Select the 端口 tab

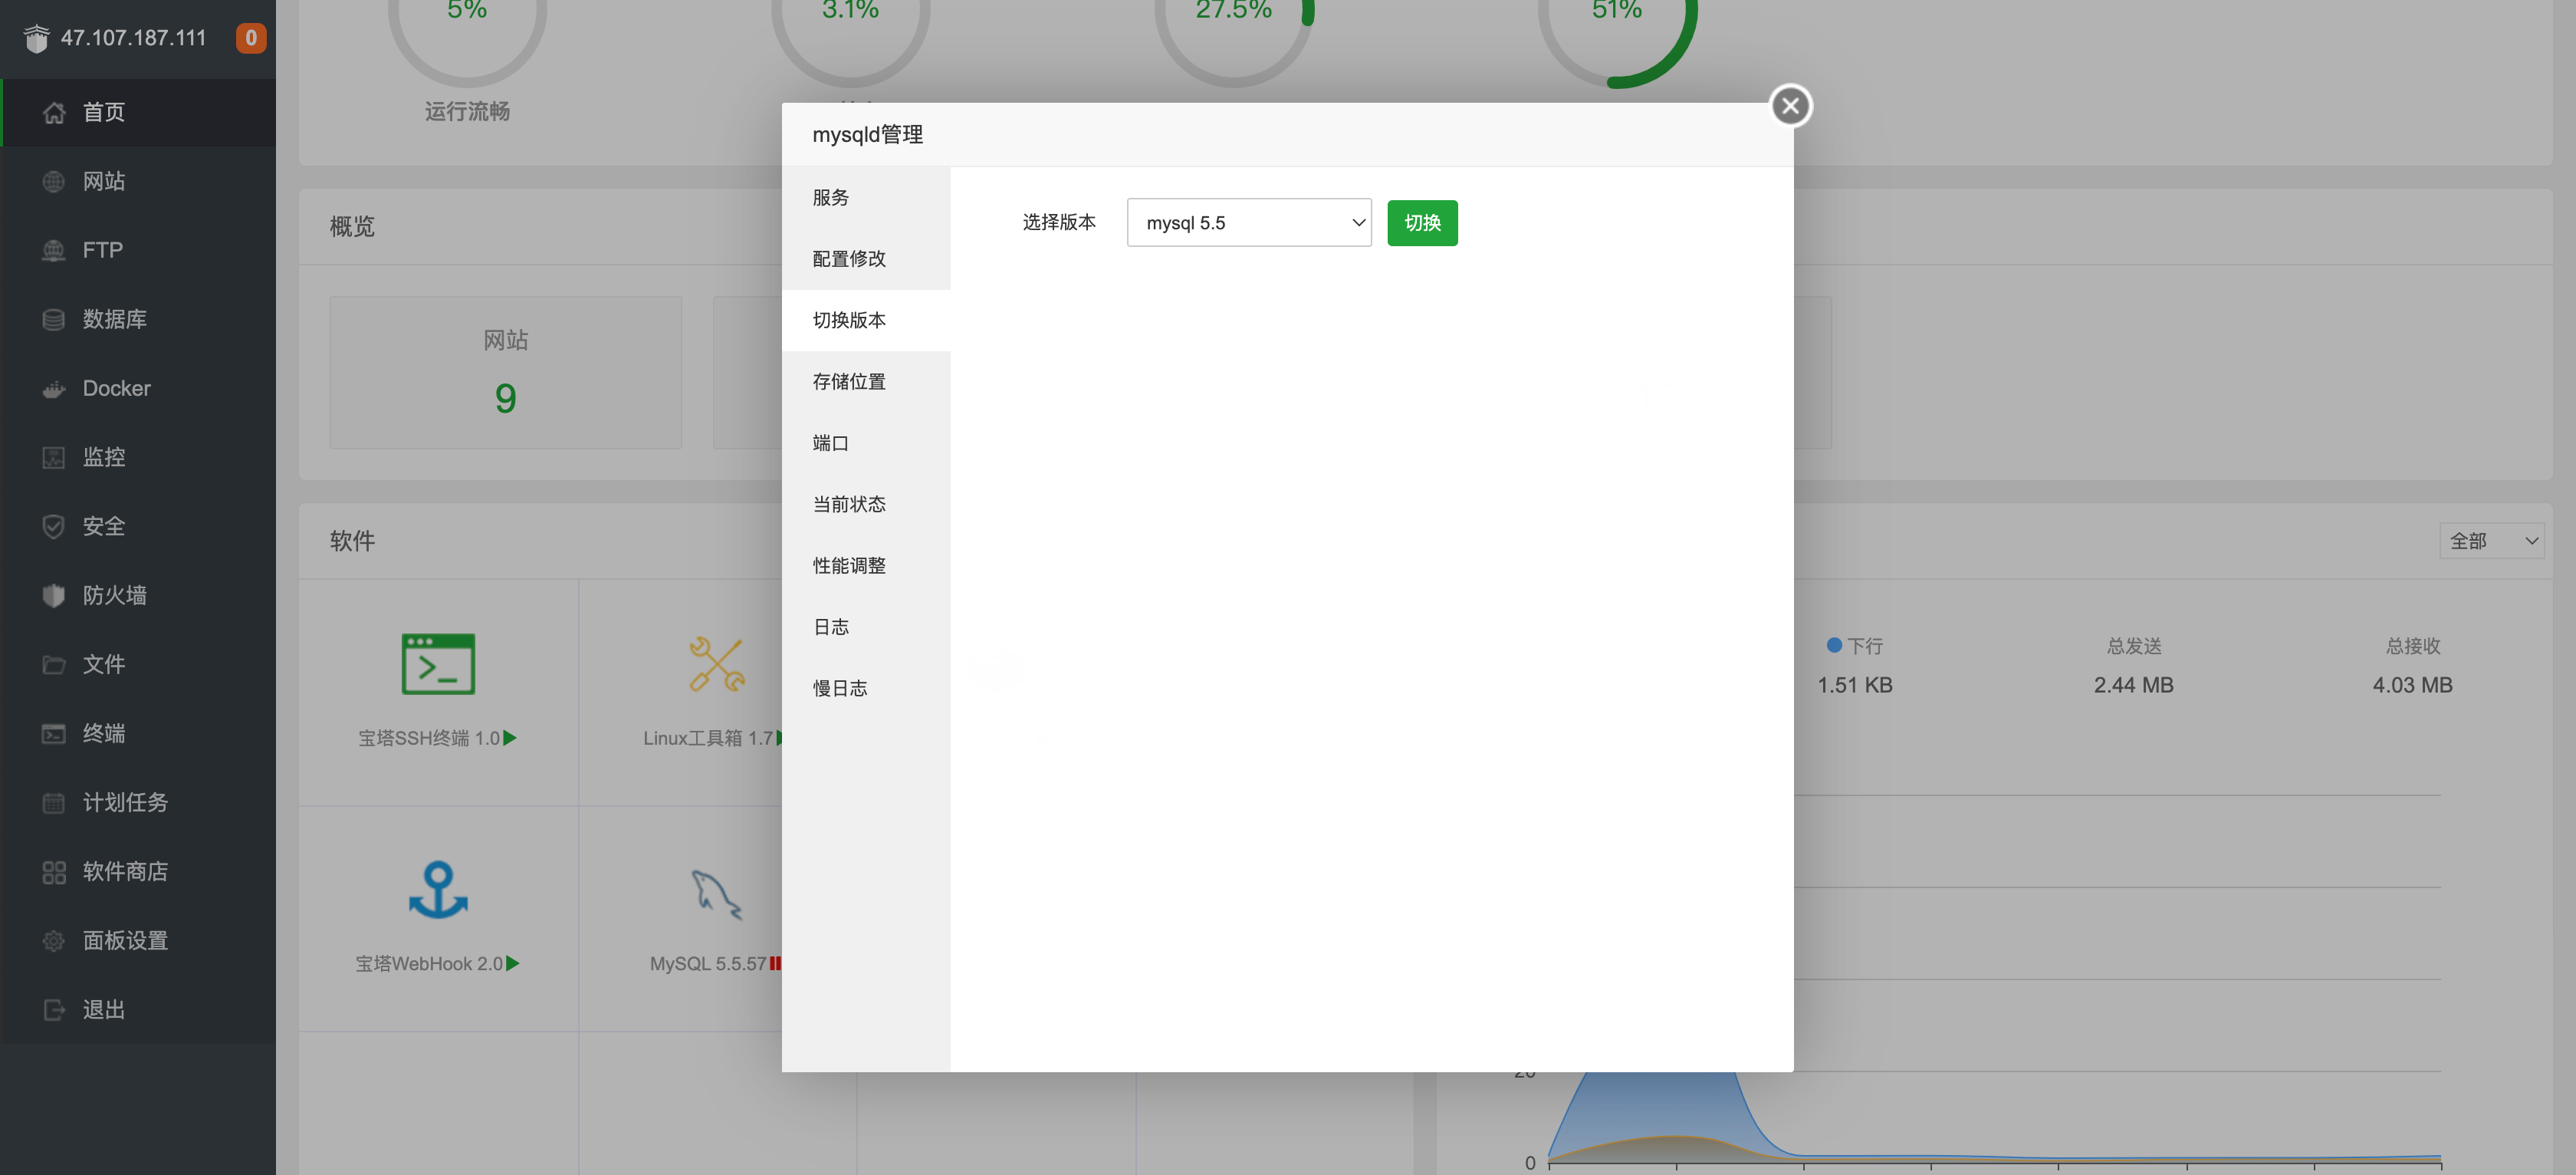point(866,443)
